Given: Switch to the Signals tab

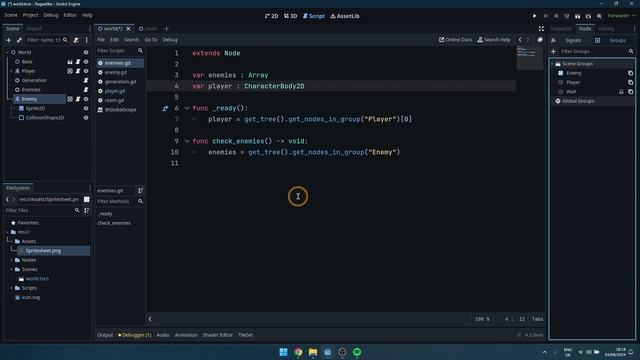Looking at the screenshot, I should [573, 40].
